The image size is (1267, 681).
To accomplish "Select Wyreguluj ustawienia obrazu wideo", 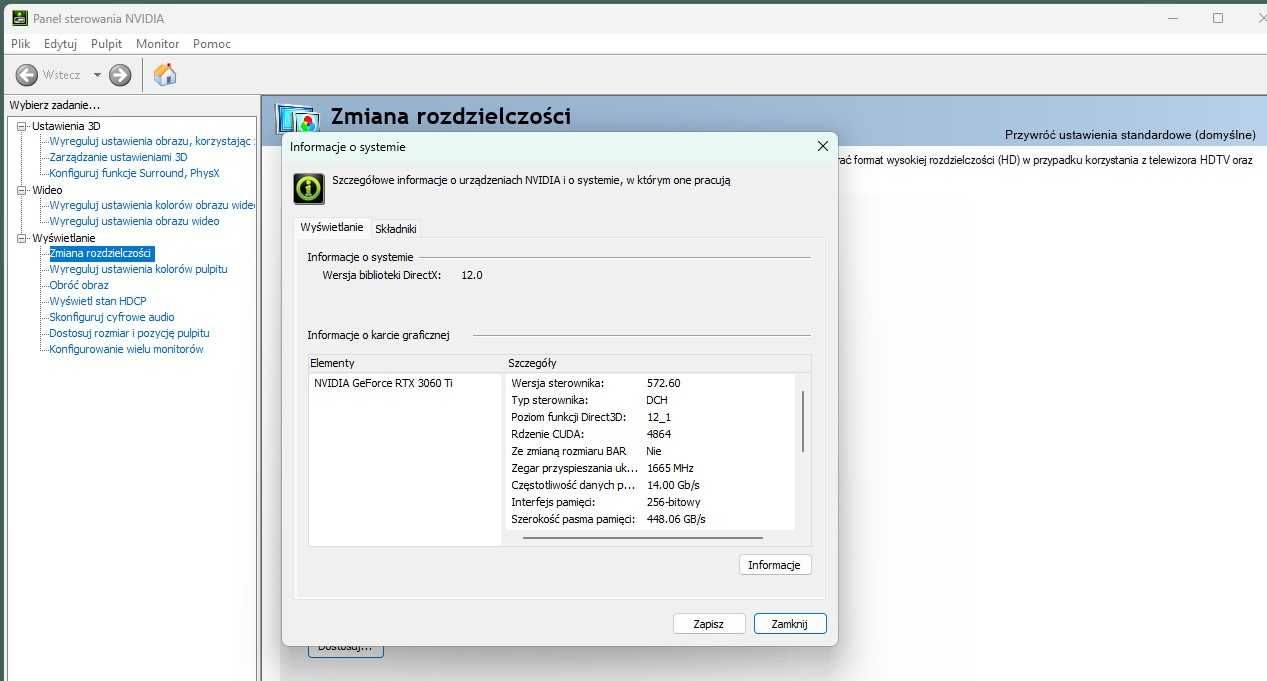I will click(x=134, y=221).
